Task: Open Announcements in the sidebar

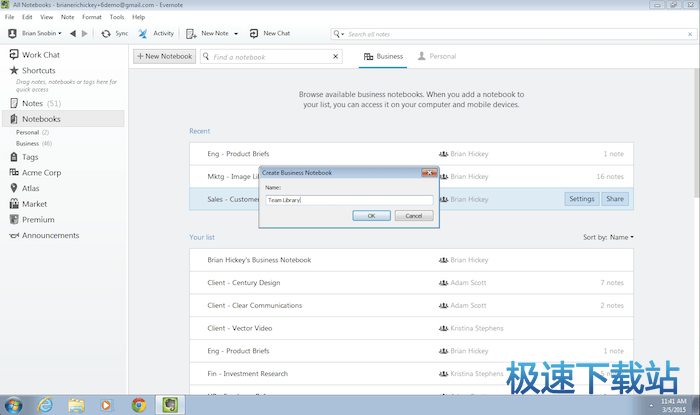Action: click(x=44, y=235)
